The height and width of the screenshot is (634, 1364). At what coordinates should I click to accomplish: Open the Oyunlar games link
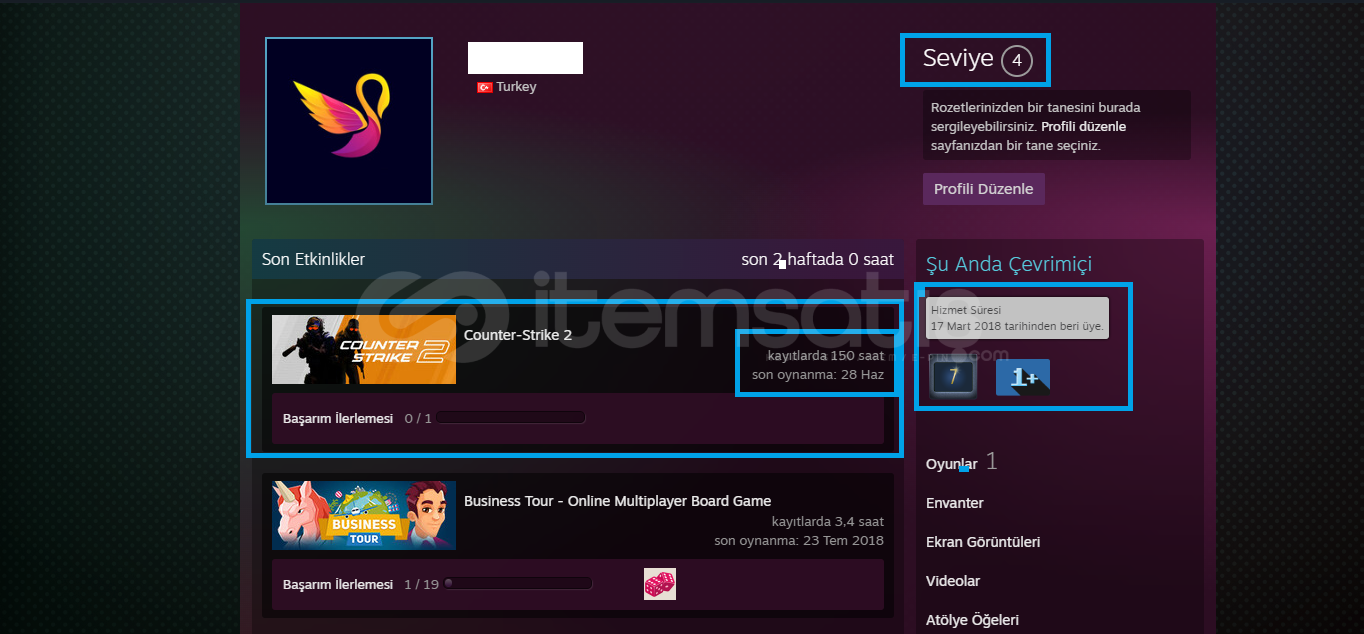952,464
